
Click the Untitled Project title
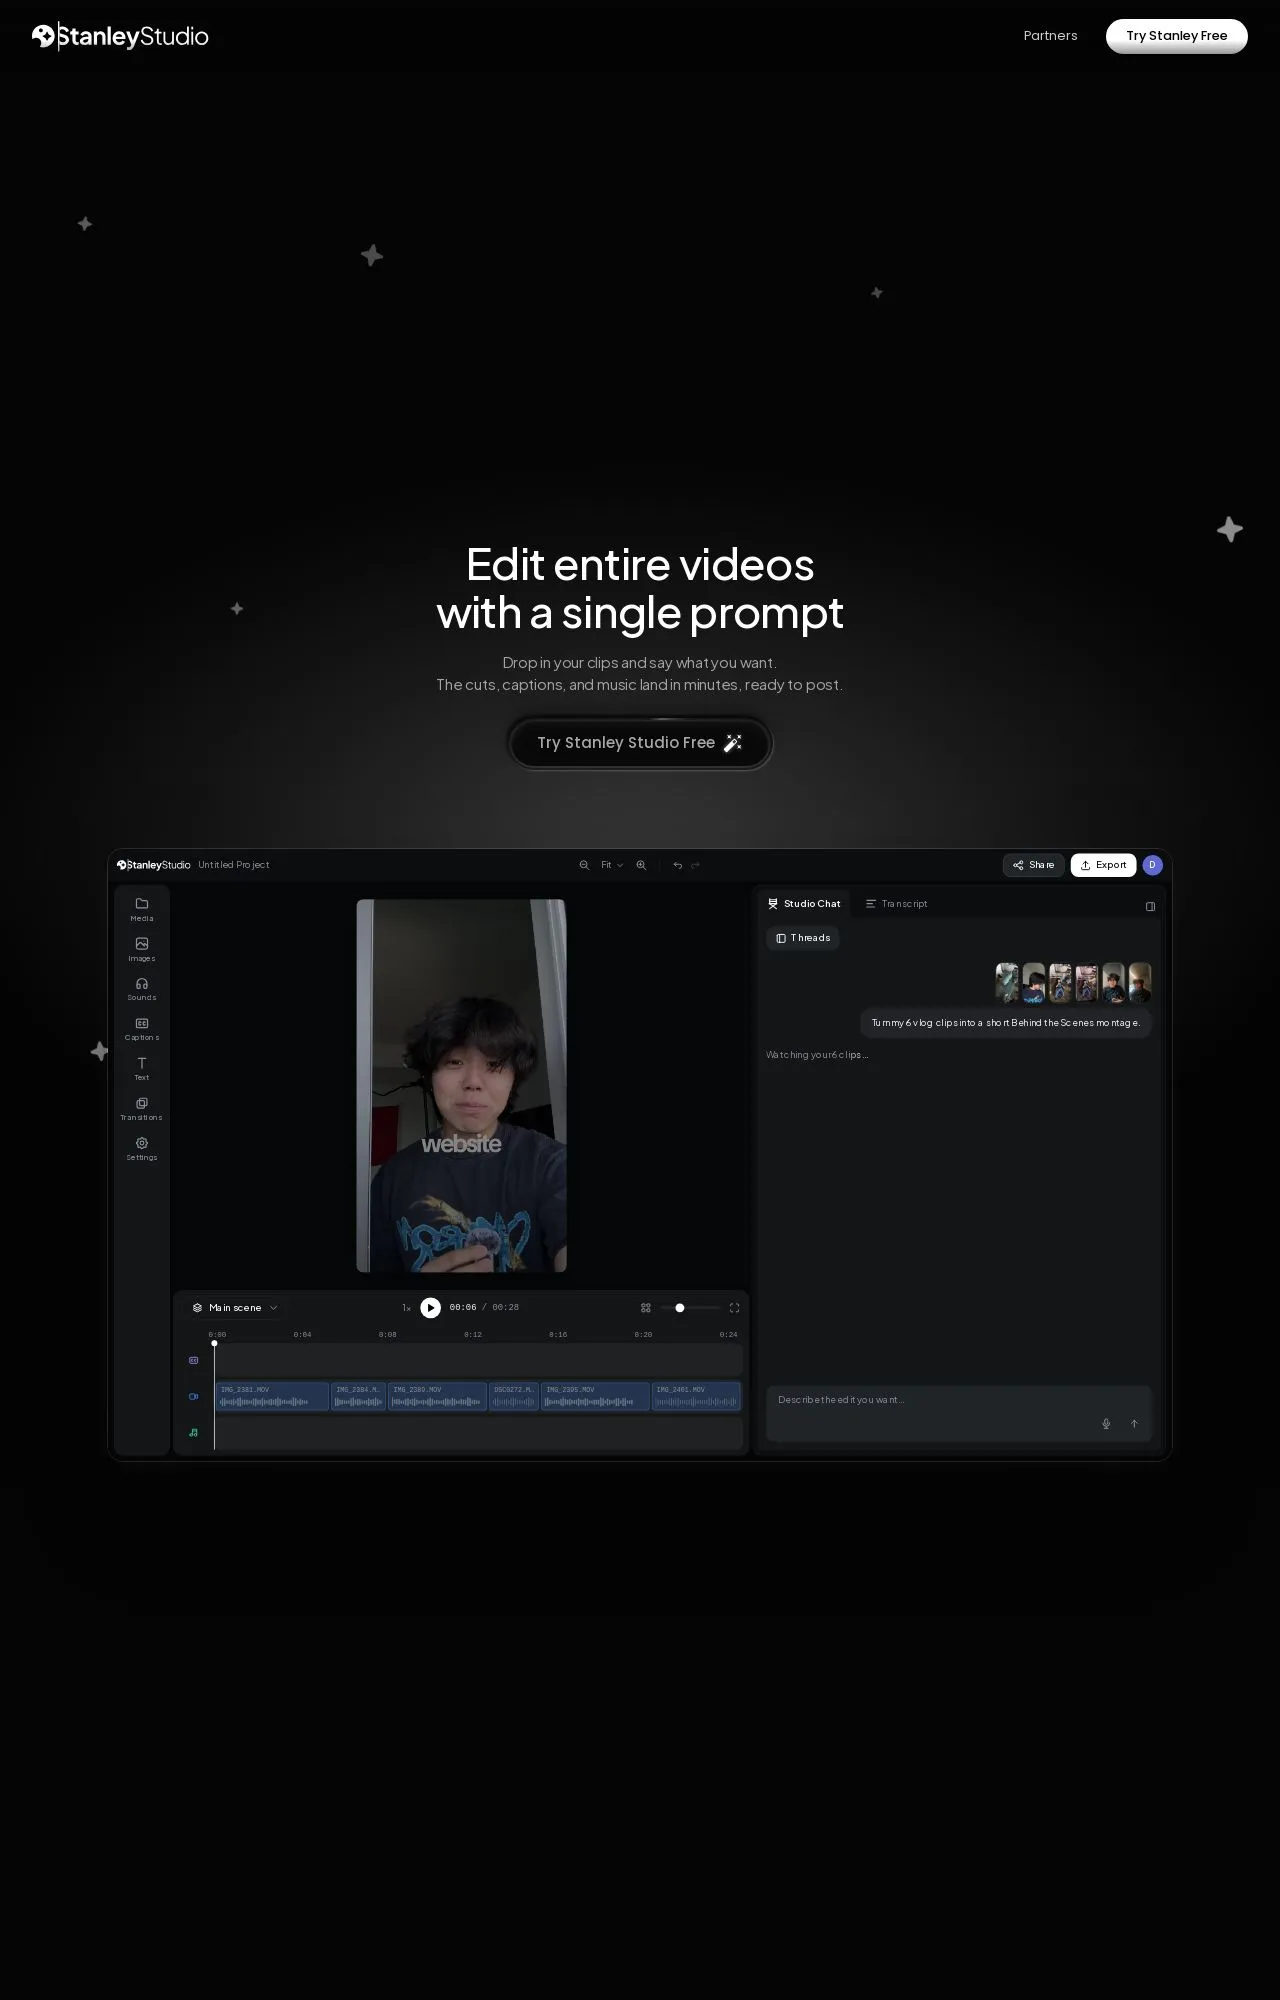pos(234,865)
